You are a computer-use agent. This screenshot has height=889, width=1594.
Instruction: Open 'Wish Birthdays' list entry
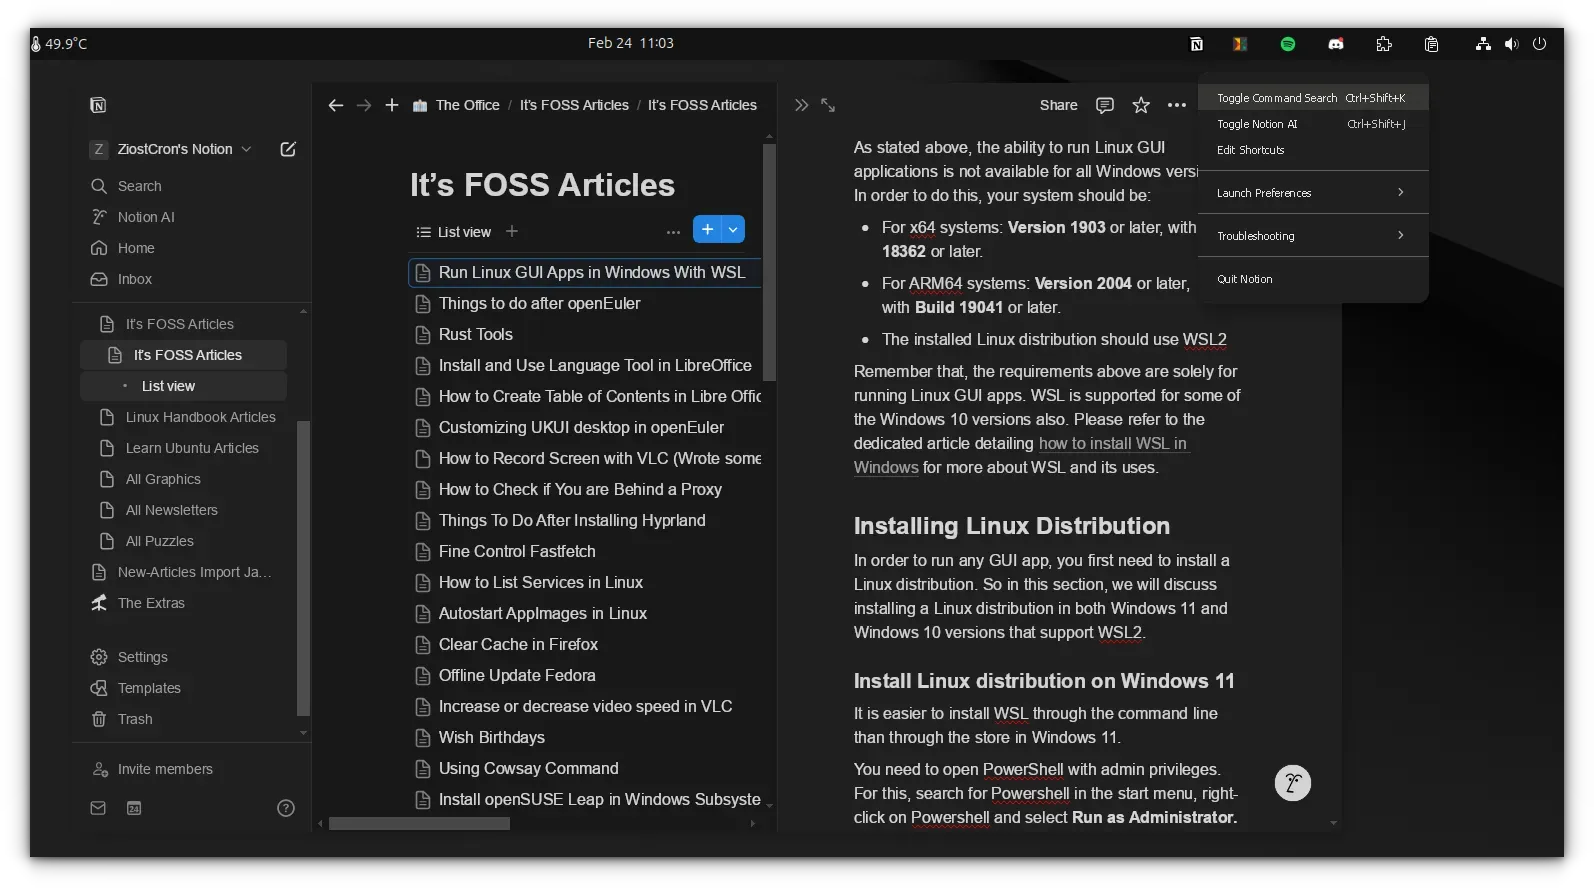click(x=491, y=737)
